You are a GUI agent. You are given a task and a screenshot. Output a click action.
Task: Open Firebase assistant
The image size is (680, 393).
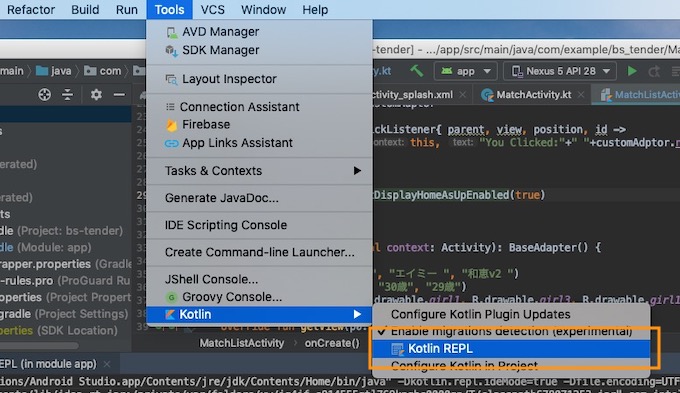(x=259, y=124)
